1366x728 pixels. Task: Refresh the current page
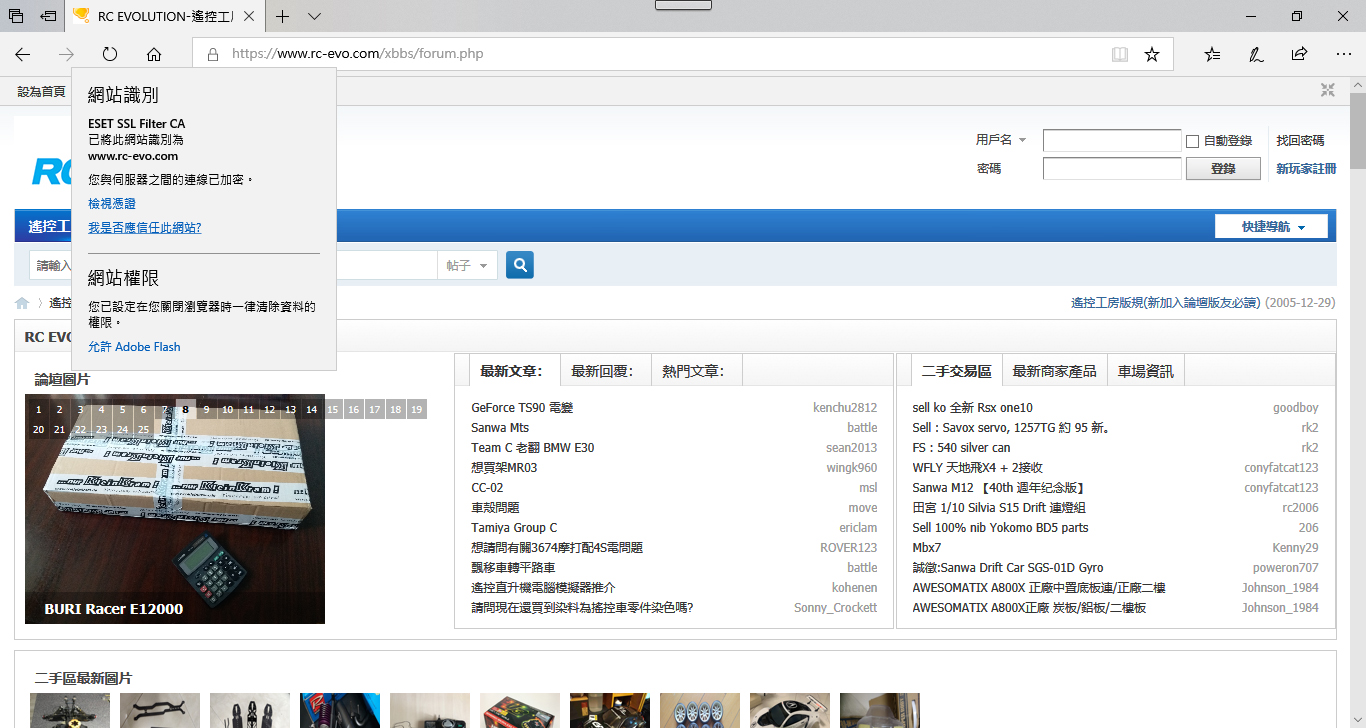[x=110, y=54]
